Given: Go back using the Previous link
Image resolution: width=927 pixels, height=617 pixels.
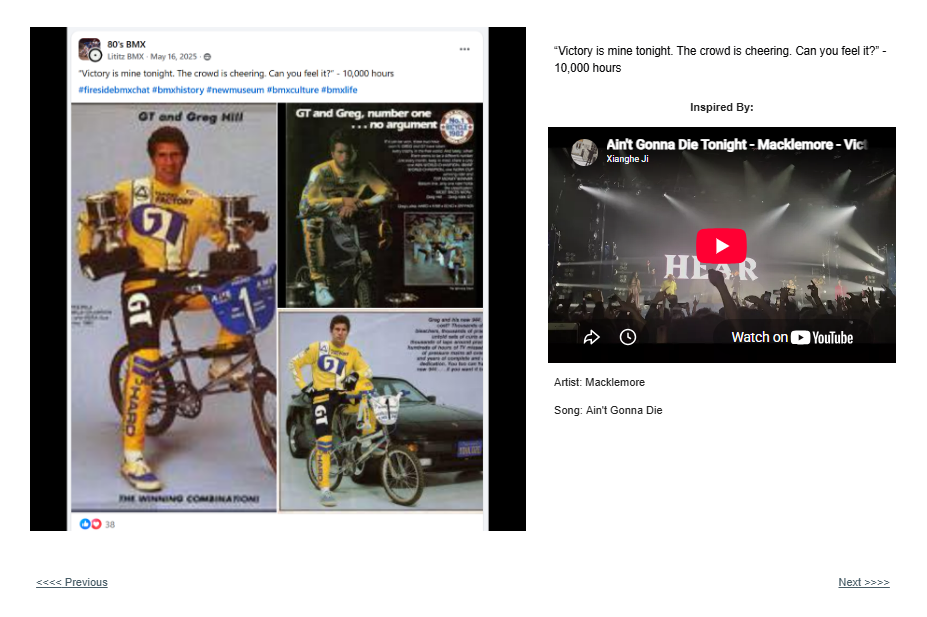Looking at the screenshot, I should [72, 582].
